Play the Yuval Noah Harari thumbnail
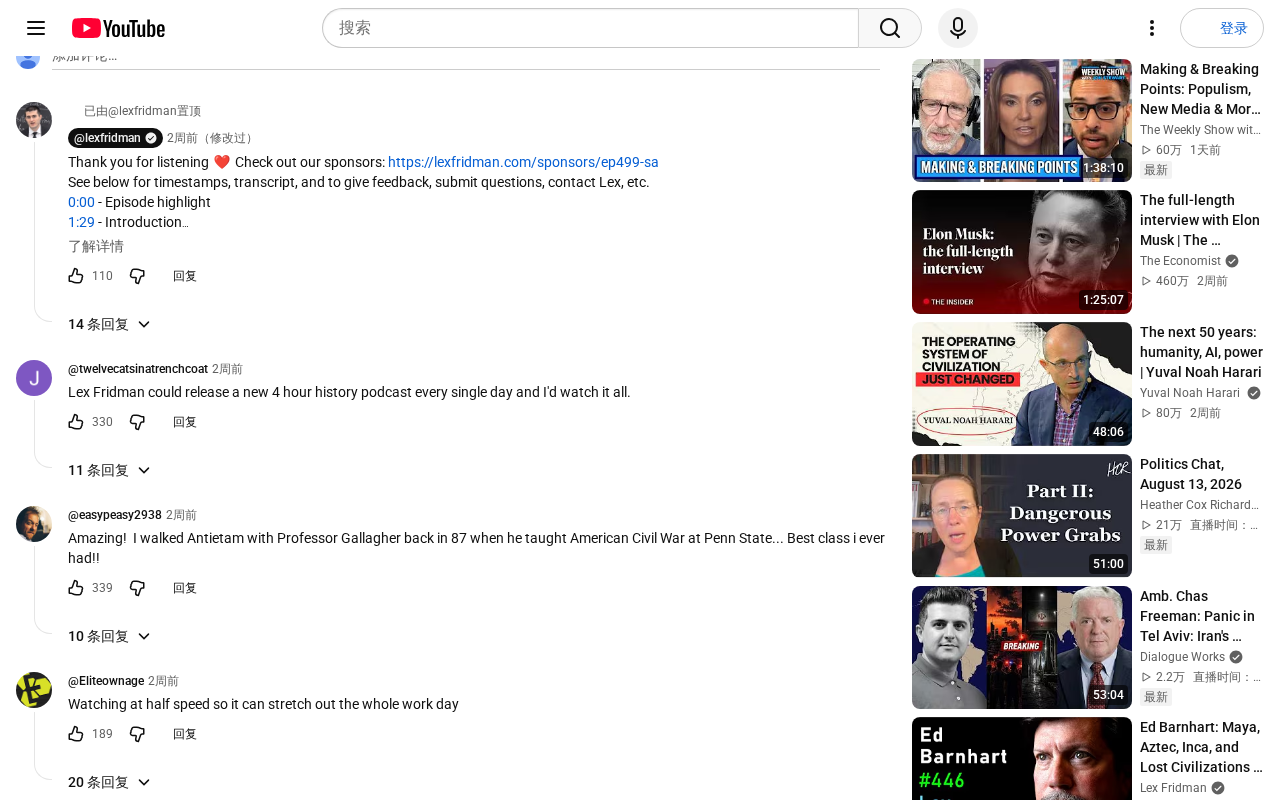 (1022, 384)
